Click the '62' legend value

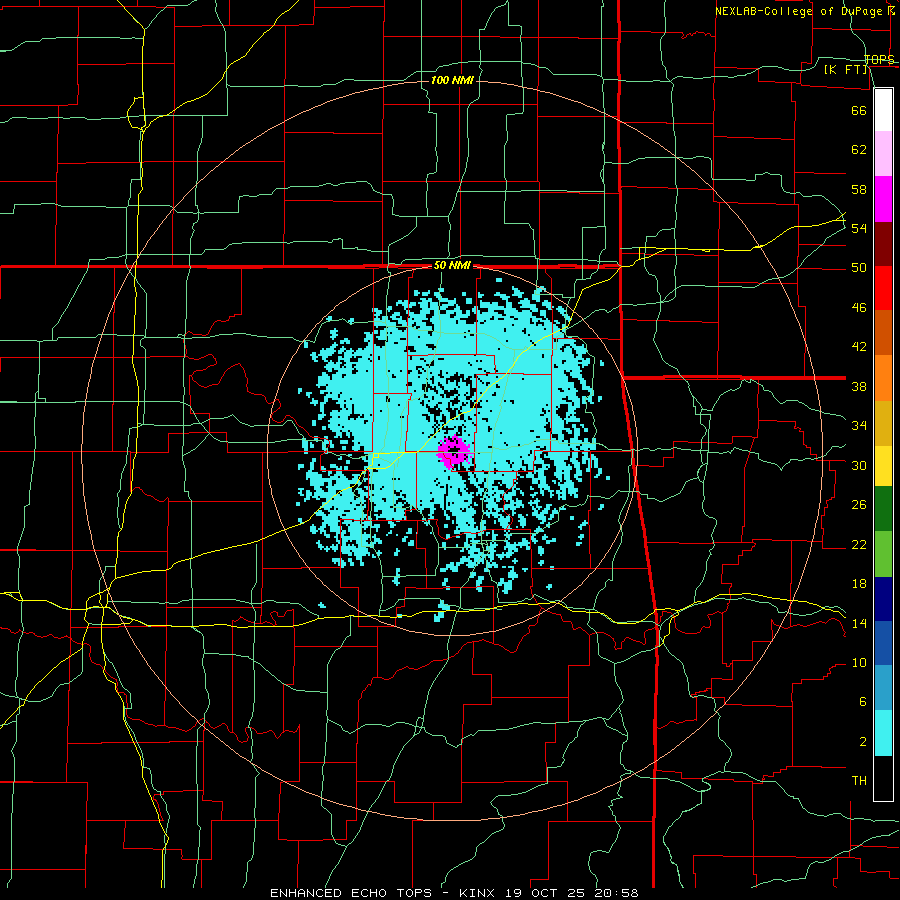(859, 150)
